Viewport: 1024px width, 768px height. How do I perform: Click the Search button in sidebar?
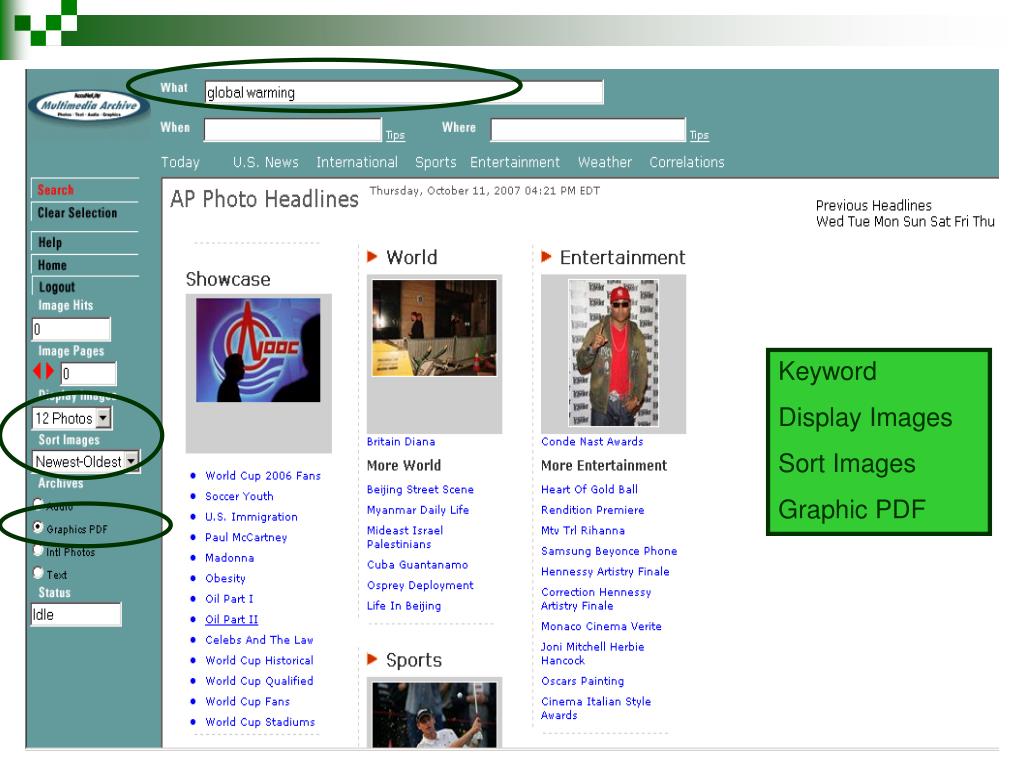point(85,190)
